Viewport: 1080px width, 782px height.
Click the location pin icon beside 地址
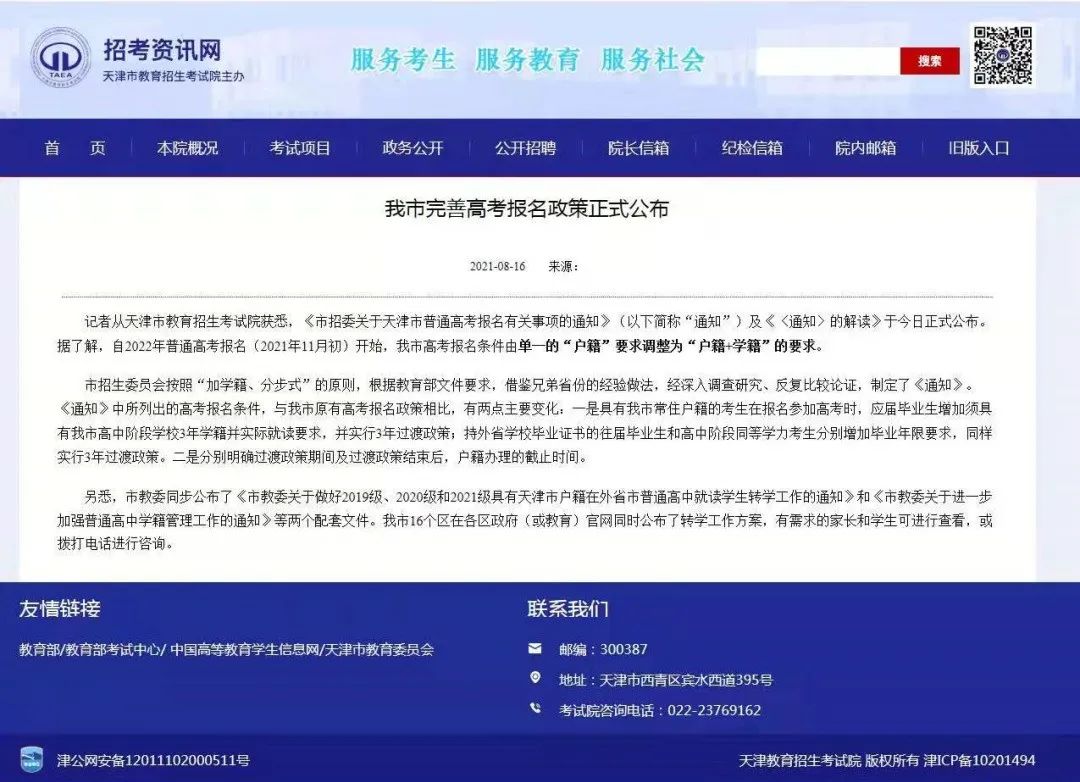click(535, 678)
